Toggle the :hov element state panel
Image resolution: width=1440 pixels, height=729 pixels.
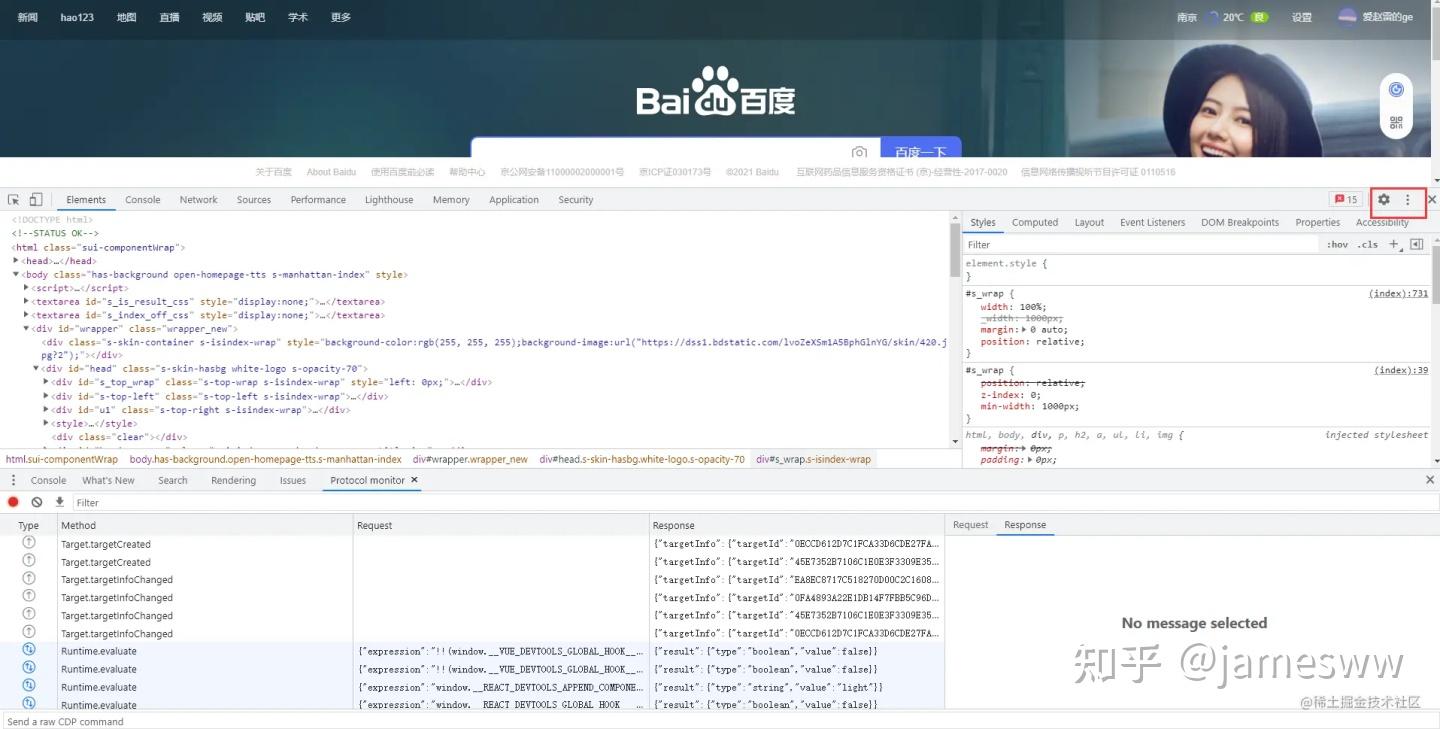point(1337,244)
